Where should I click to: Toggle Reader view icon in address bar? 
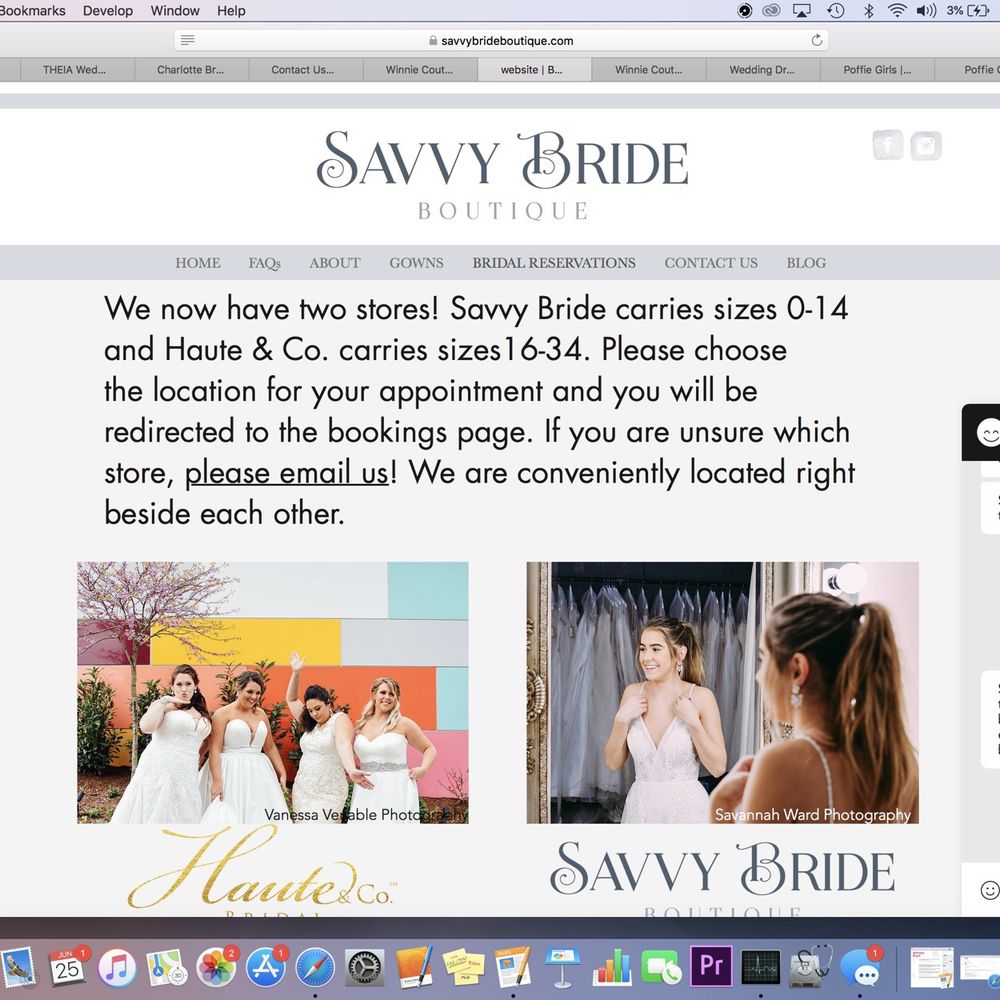coord(188,40)
